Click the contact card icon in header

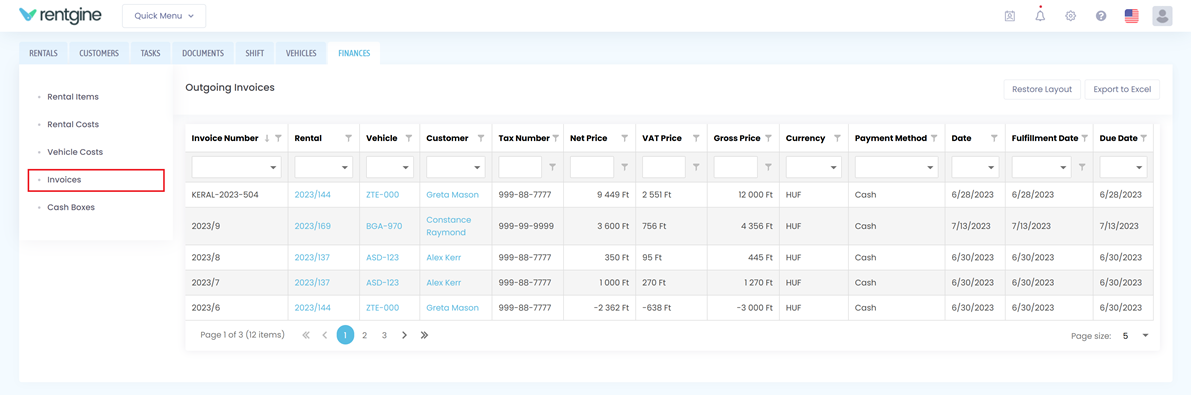[1009, 16]
